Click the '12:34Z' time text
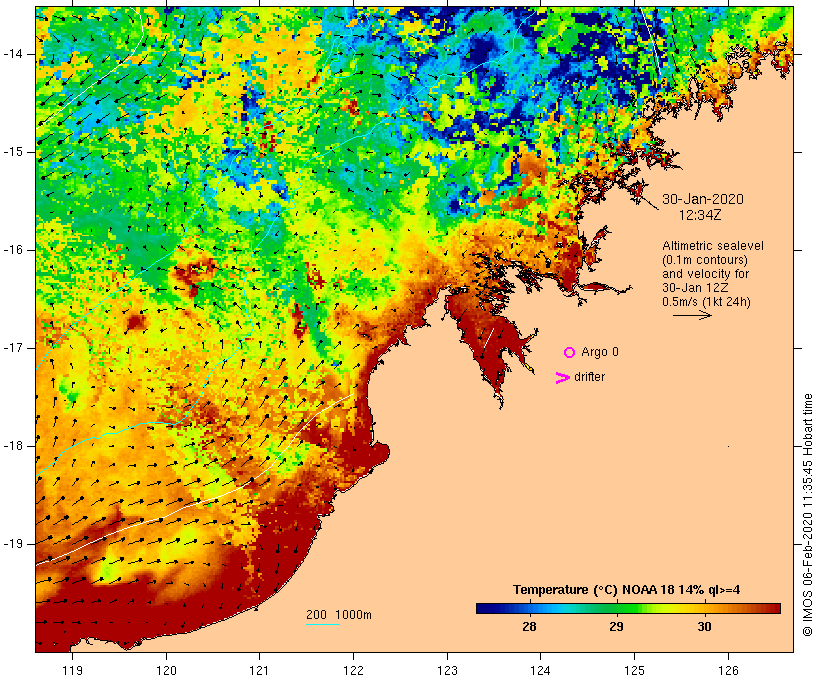The width and height of the screenshot is (820, 680). pyautogui.click(x=700, y=215)
